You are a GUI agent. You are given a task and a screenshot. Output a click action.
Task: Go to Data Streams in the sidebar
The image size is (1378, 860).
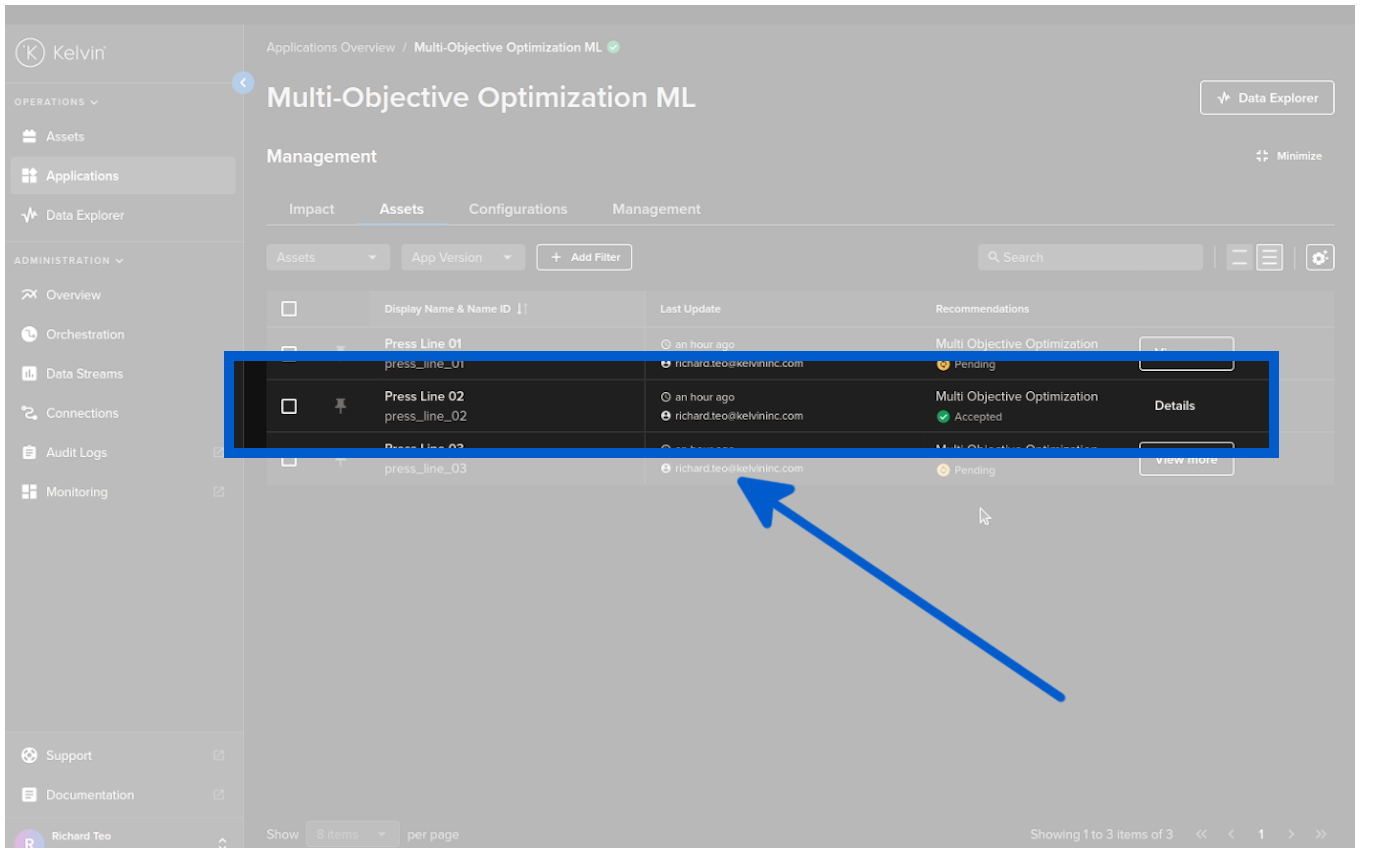[84, 374]
